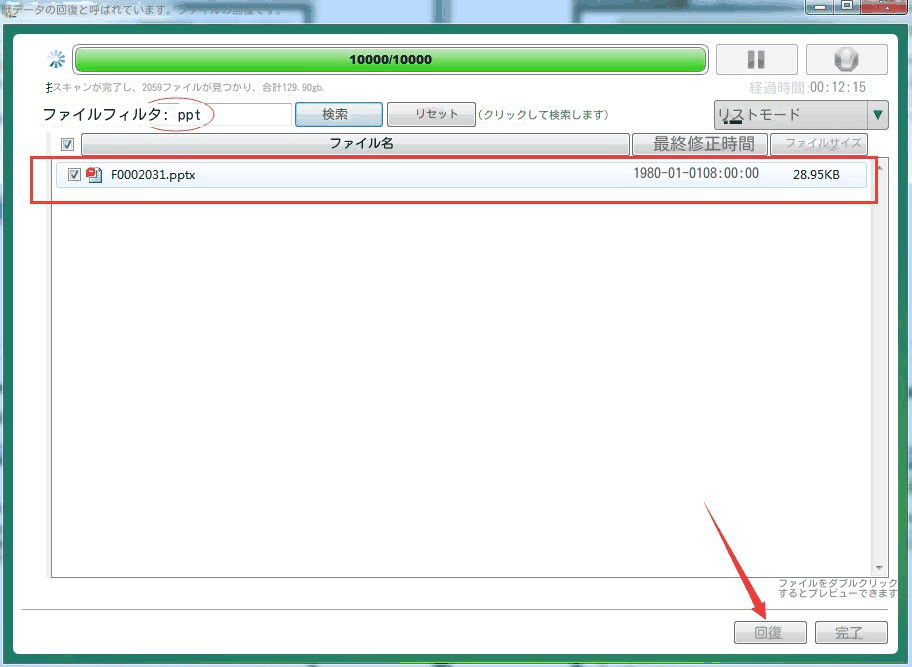912x667 pixels.
Task: Click the scroll up arrow of file list
Action: pyautogui.click(x=879, y=169)
